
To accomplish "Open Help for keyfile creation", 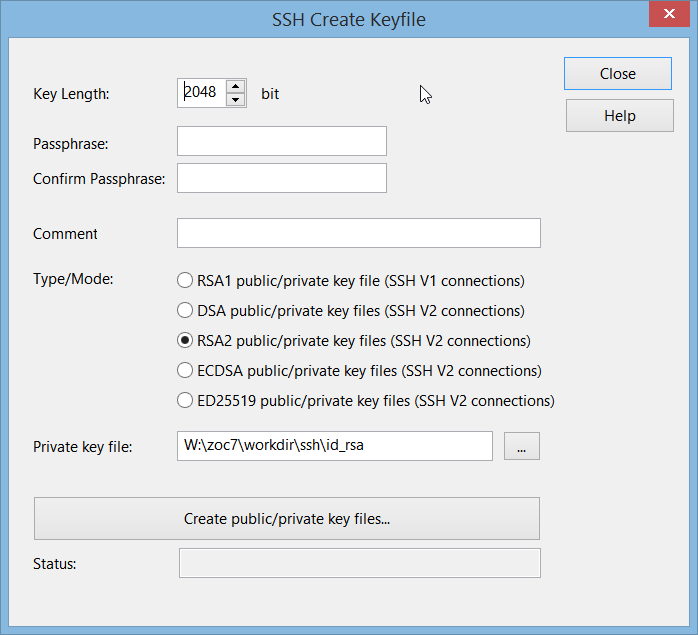I will coord(619,116).
